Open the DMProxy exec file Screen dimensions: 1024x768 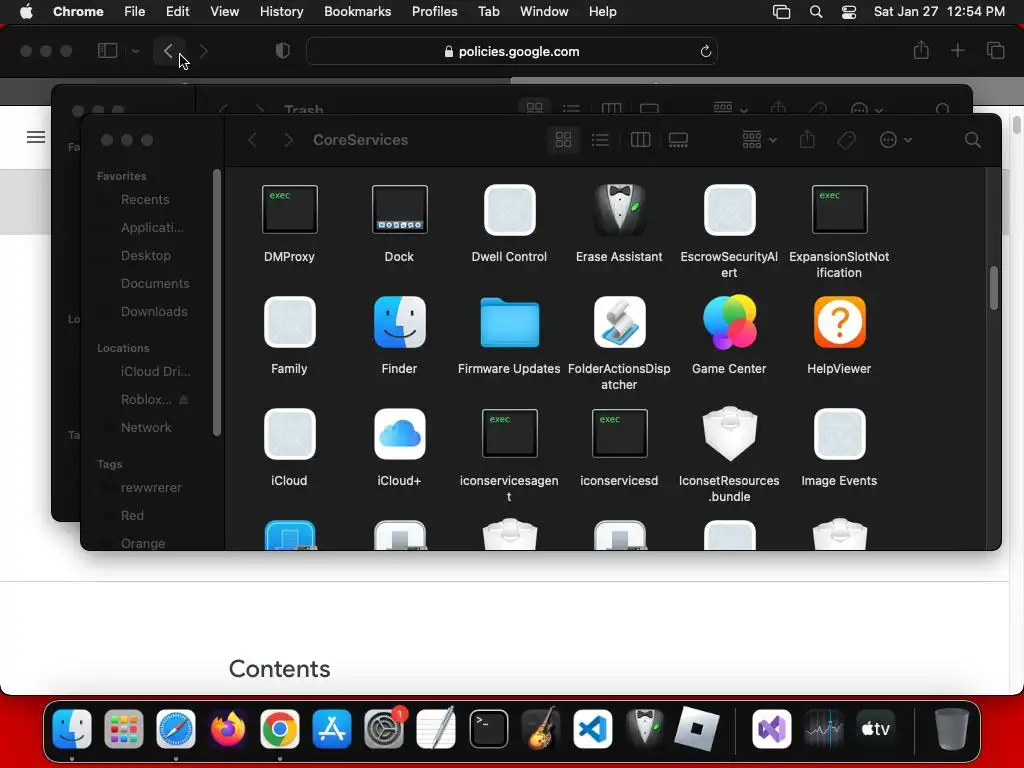tap(289, 210)
